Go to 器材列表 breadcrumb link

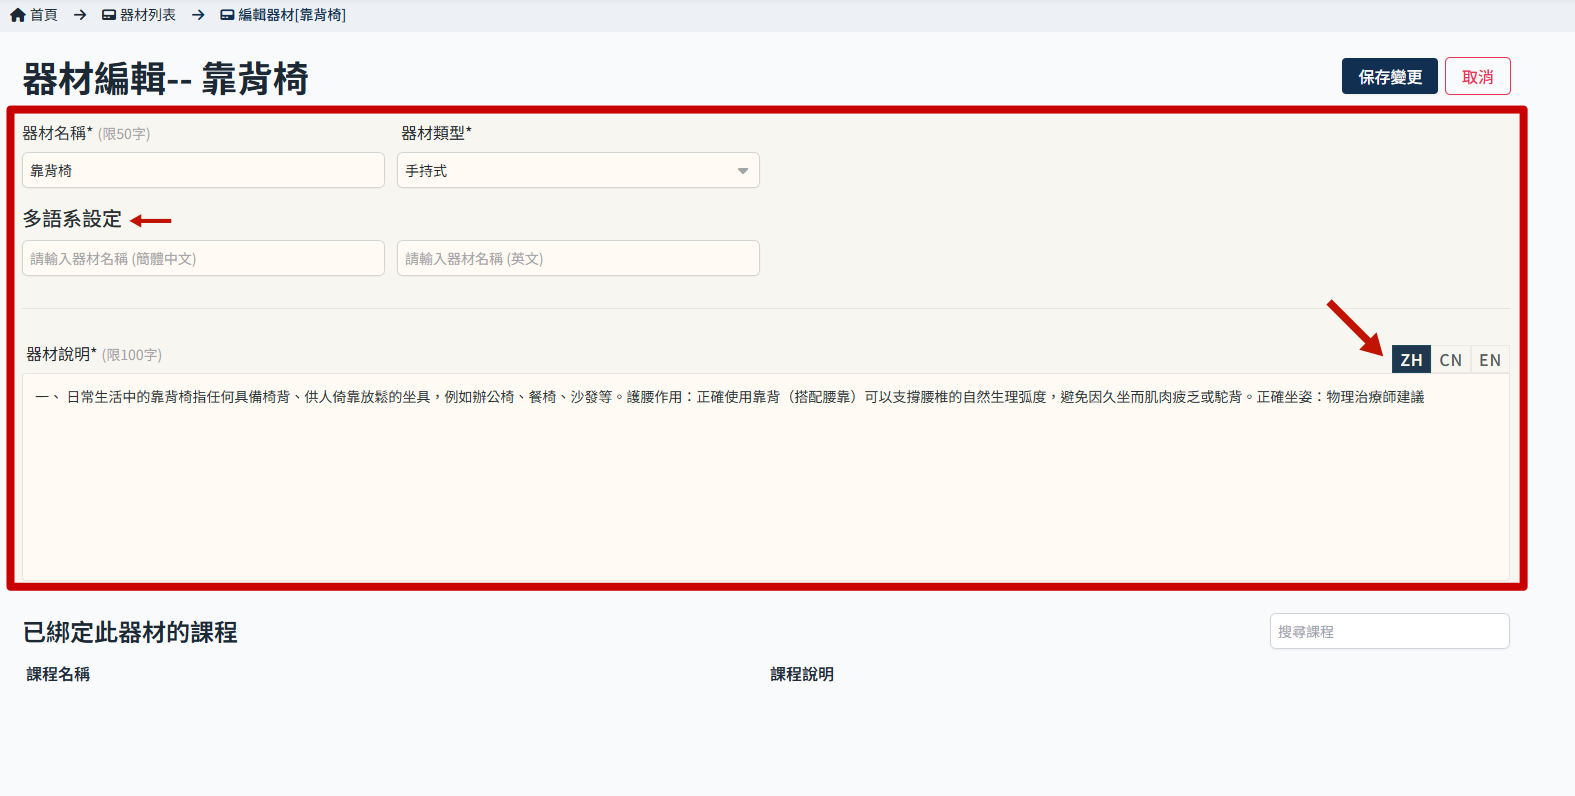pos(148,15)
